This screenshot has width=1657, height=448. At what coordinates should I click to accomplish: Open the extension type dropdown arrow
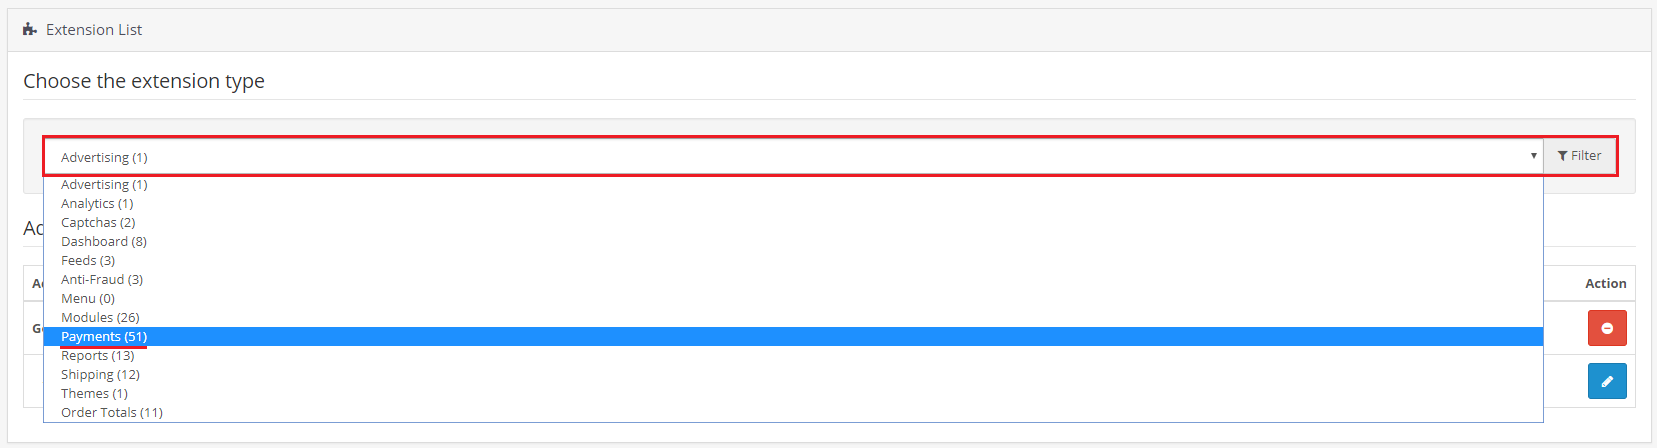coord(1533,156)
